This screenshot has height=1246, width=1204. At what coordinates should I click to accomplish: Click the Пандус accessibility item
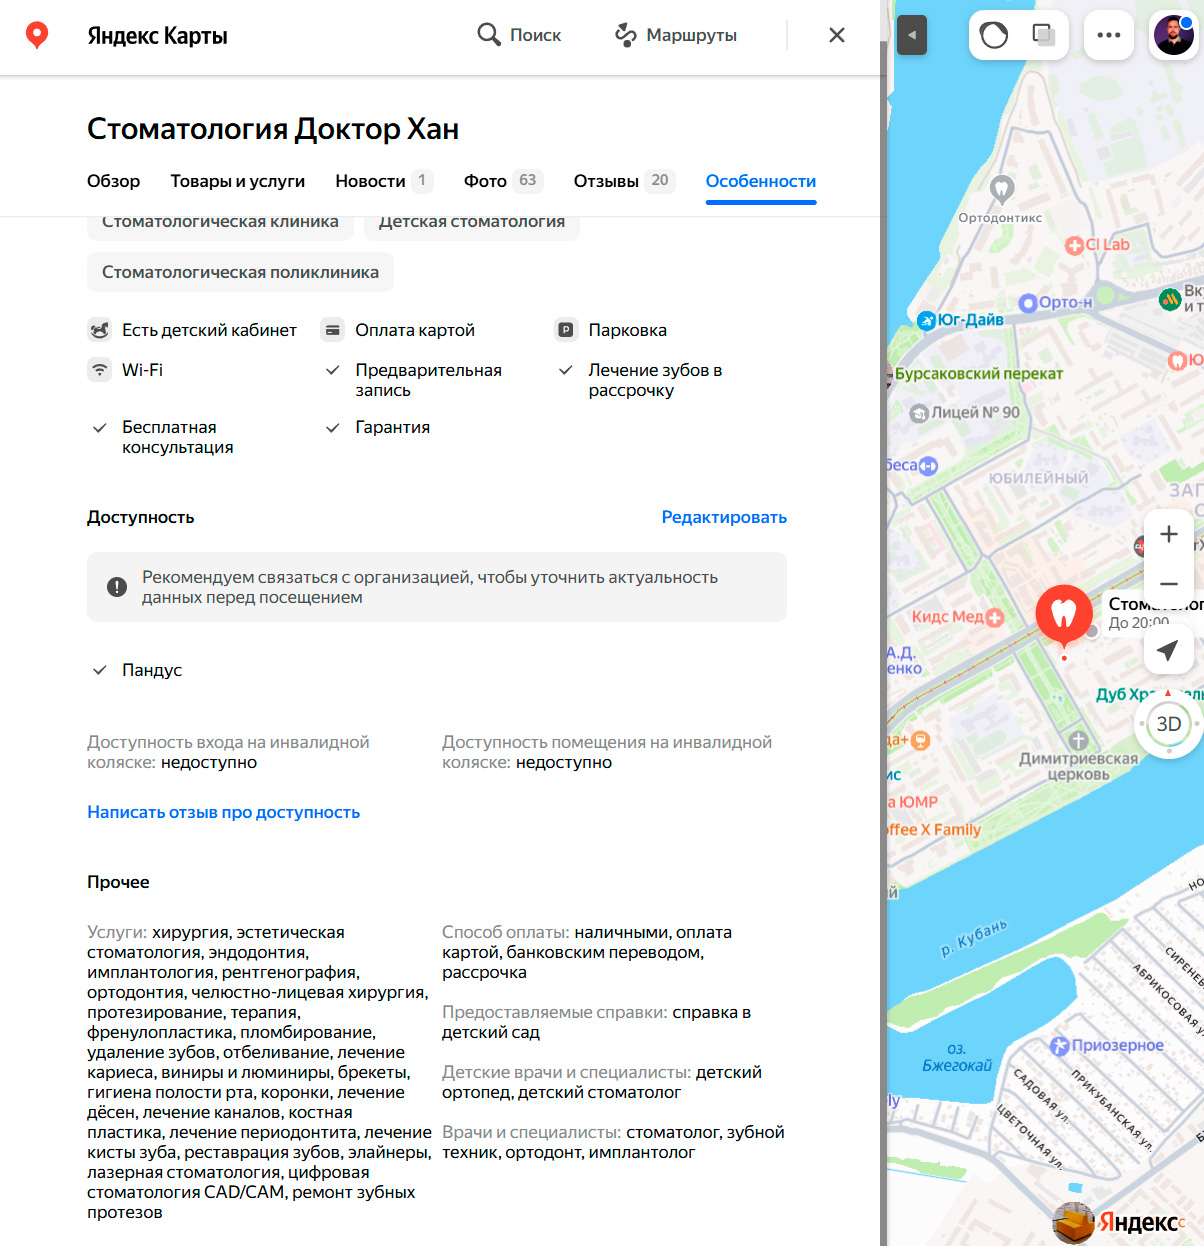tap(152, 670)
